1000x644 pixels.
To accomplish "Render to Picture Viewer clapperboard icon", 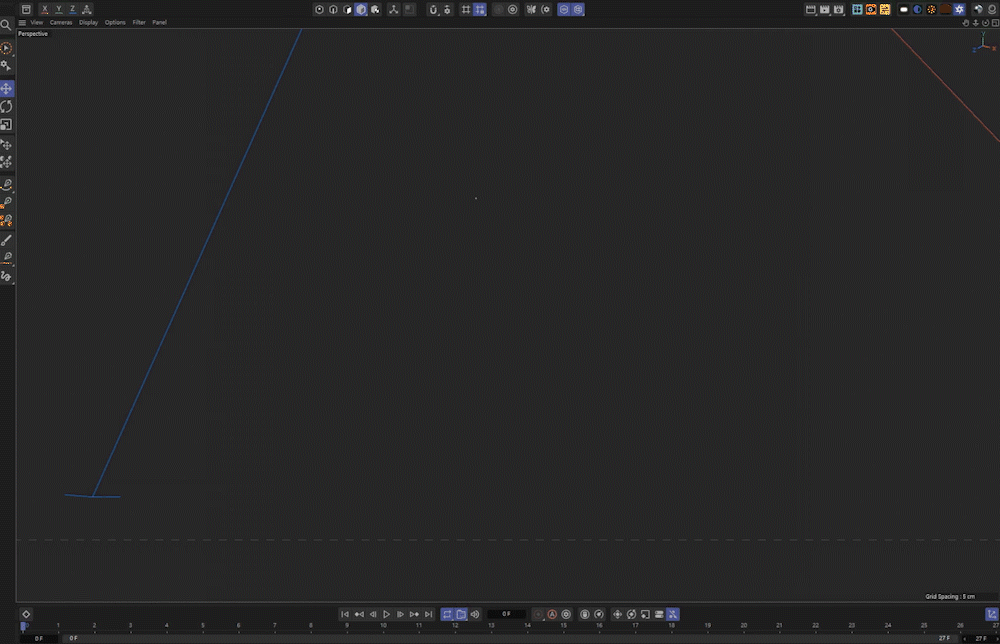I will pos(825,10).
